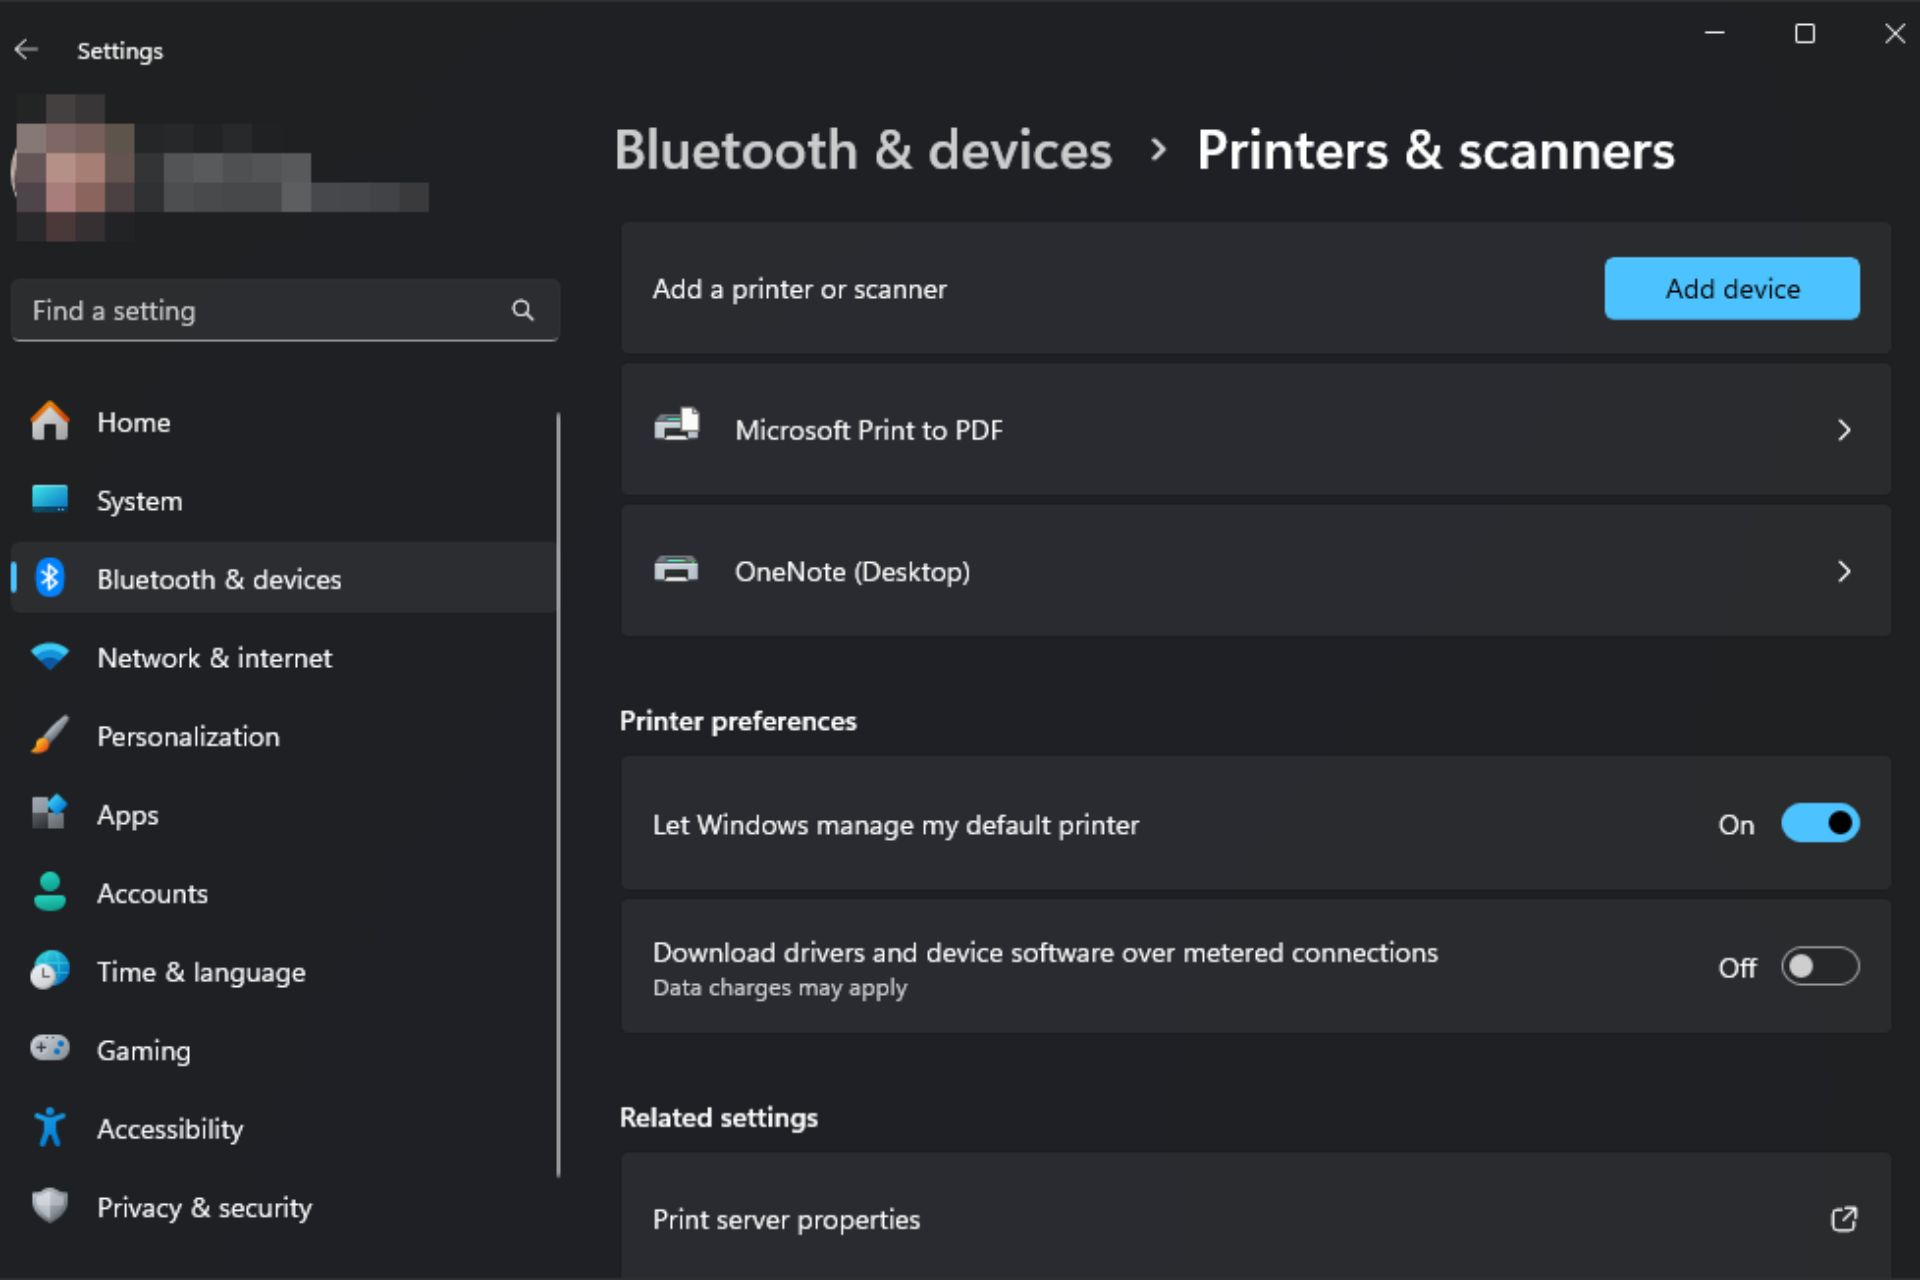The width and height of the screenshot is (1920, 1280).
Task: Enable download drivers over metered connections
Action: tap(1820, 967)
